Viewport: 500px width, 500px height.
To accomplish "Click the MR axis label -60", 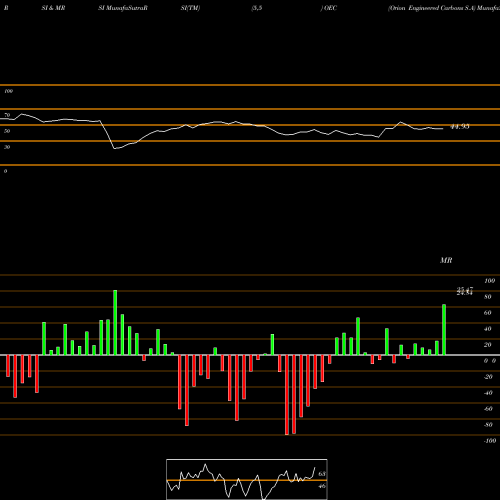I will [488, 409].
